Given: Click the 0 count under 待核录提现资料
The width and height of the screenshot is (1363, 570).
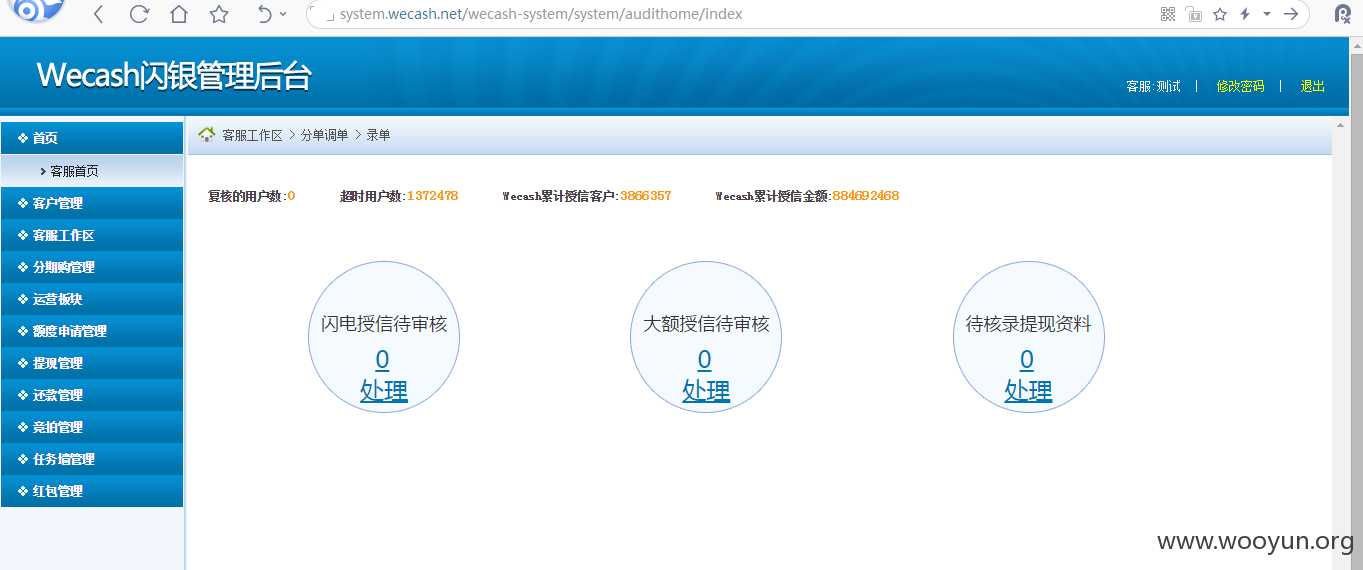Looking at the screenshot, I should pyautogui.click(x=1027, y=360).
